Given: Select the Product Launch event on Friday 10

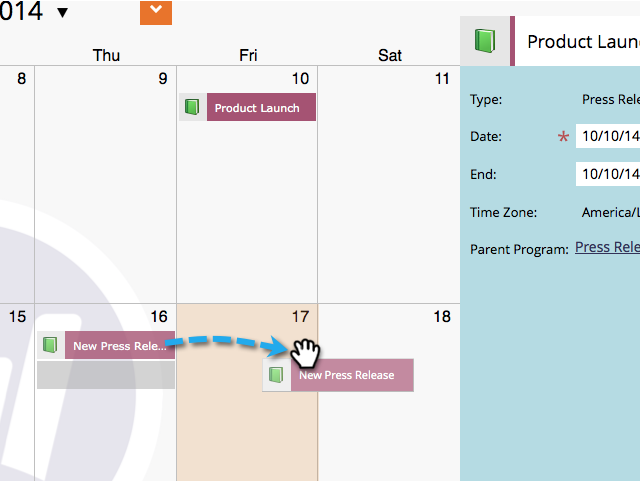Looking at the screenshot, I should point(260,108).
